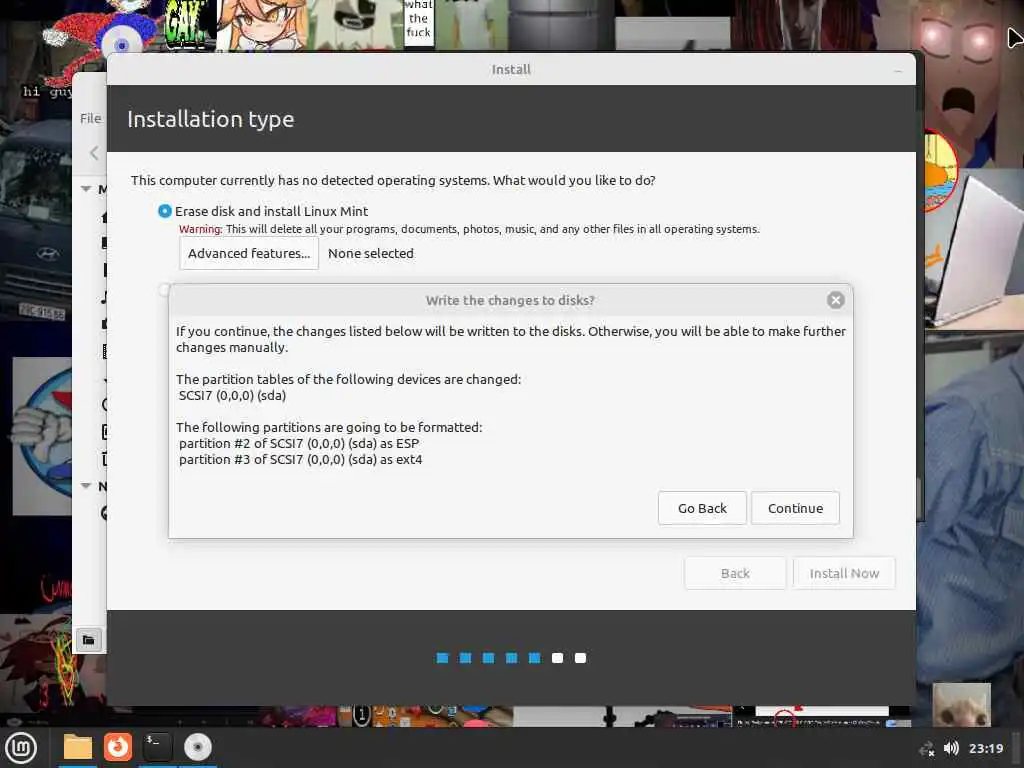Screen dimensions: 1024x768
Task: Open the Terminal from the taskbar
Action: pyautogui.click(x=157, y=747)
